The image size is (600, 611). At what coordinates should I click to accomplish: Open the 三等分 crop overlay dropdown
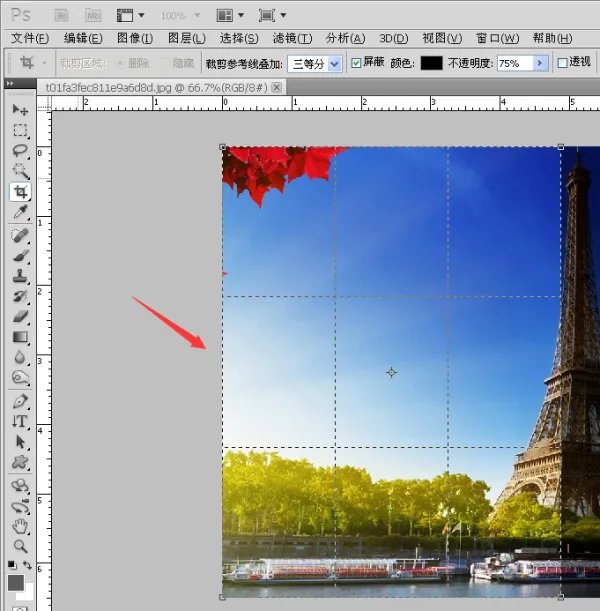pos(333,62)
